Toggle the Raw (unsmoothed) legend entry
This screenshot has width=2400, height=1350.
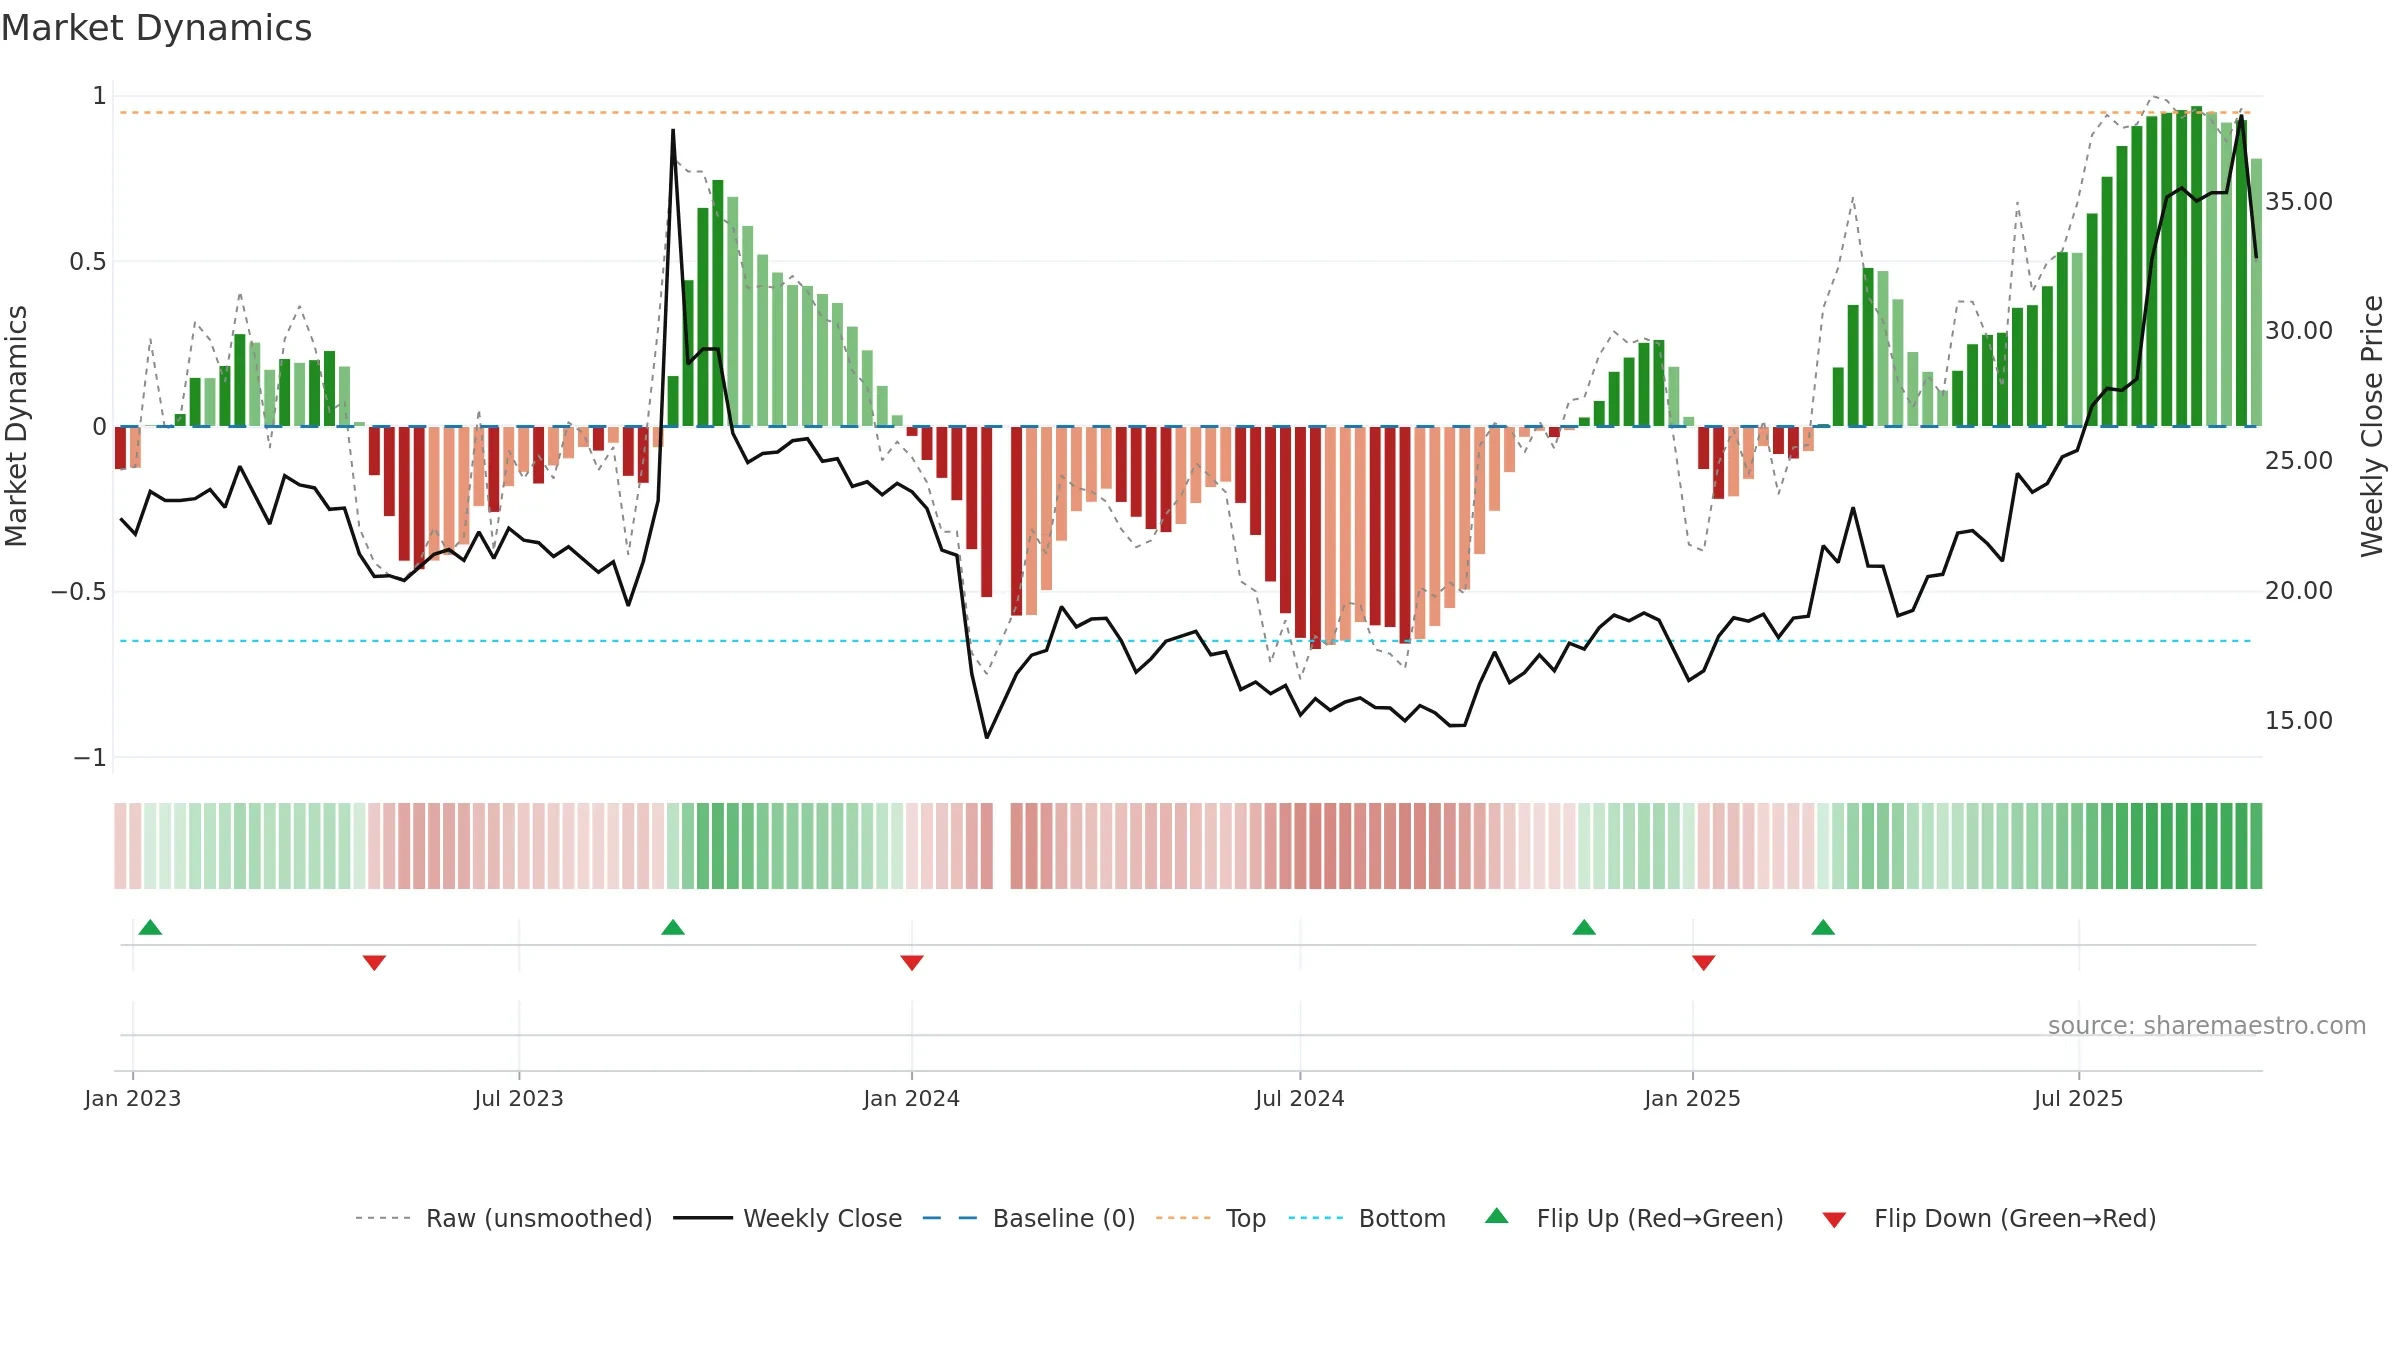(504, 1218)
